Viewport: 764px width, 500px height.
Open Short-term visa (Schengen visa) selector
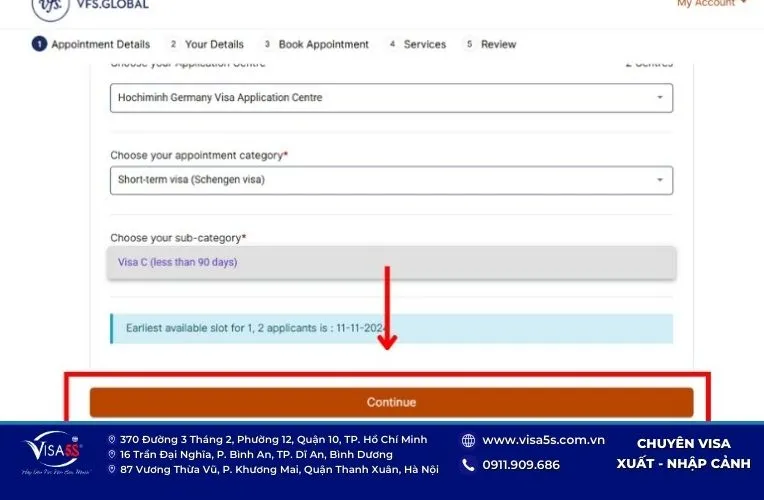391,180
